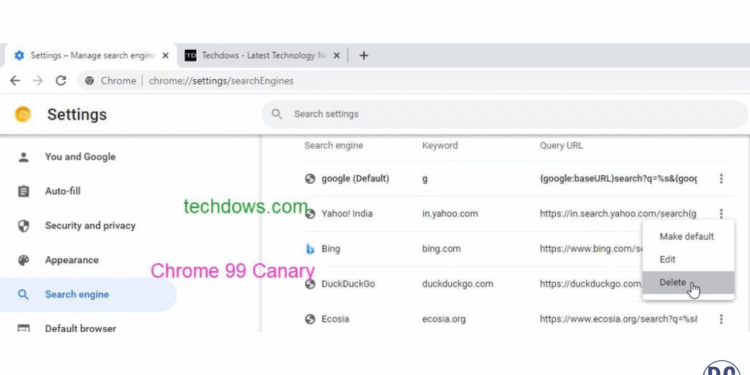Click the magnifier icon in Search settings

276,114
